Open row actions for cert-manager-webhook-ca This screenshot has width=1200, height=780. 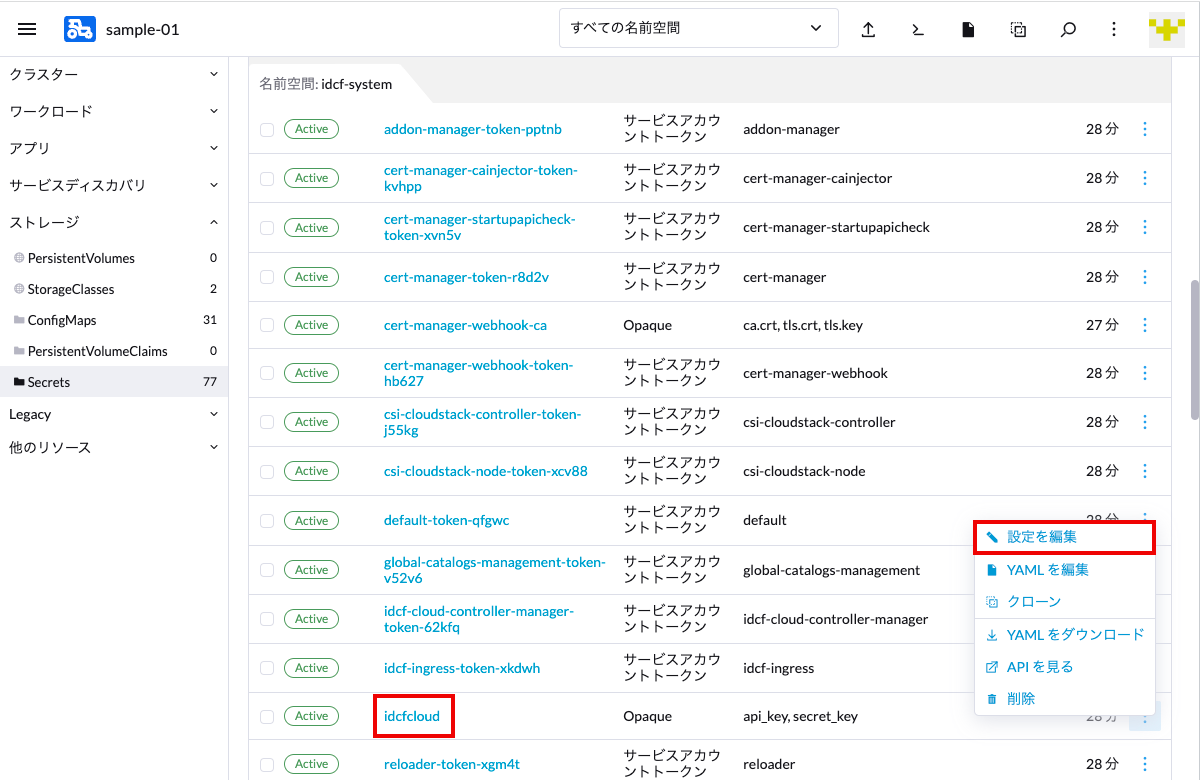coord(1145,325)
